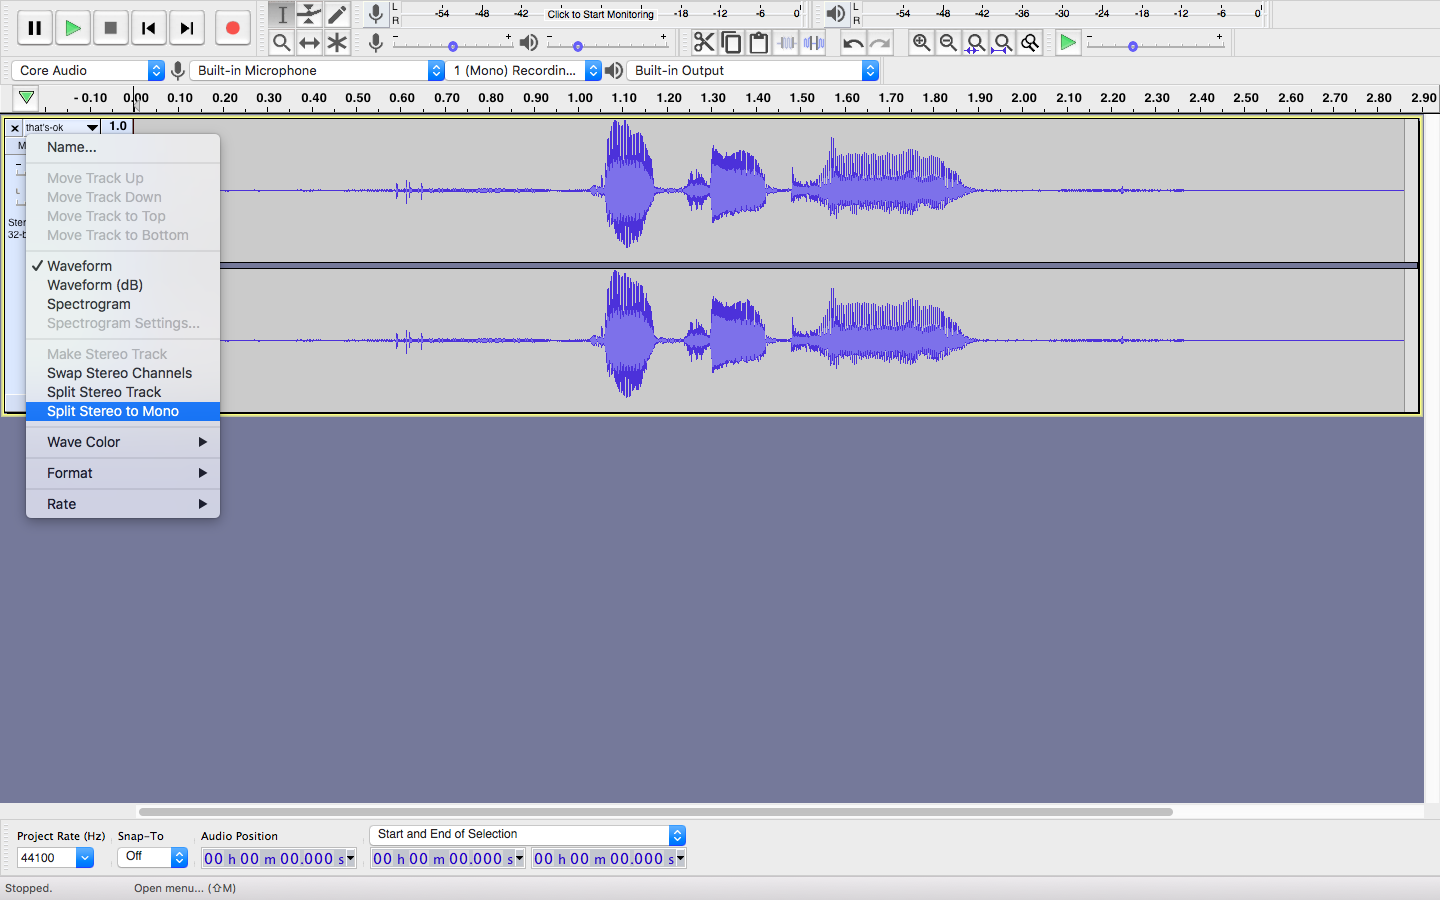Fit selection to window width
The image size is (1440, 900).
tap(975, 42)
